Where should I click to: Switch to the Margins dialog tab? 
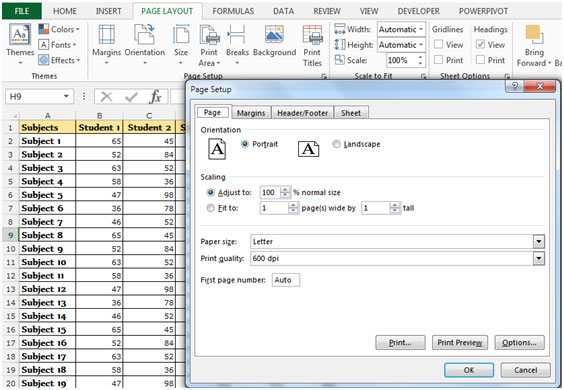click(251, 113)
